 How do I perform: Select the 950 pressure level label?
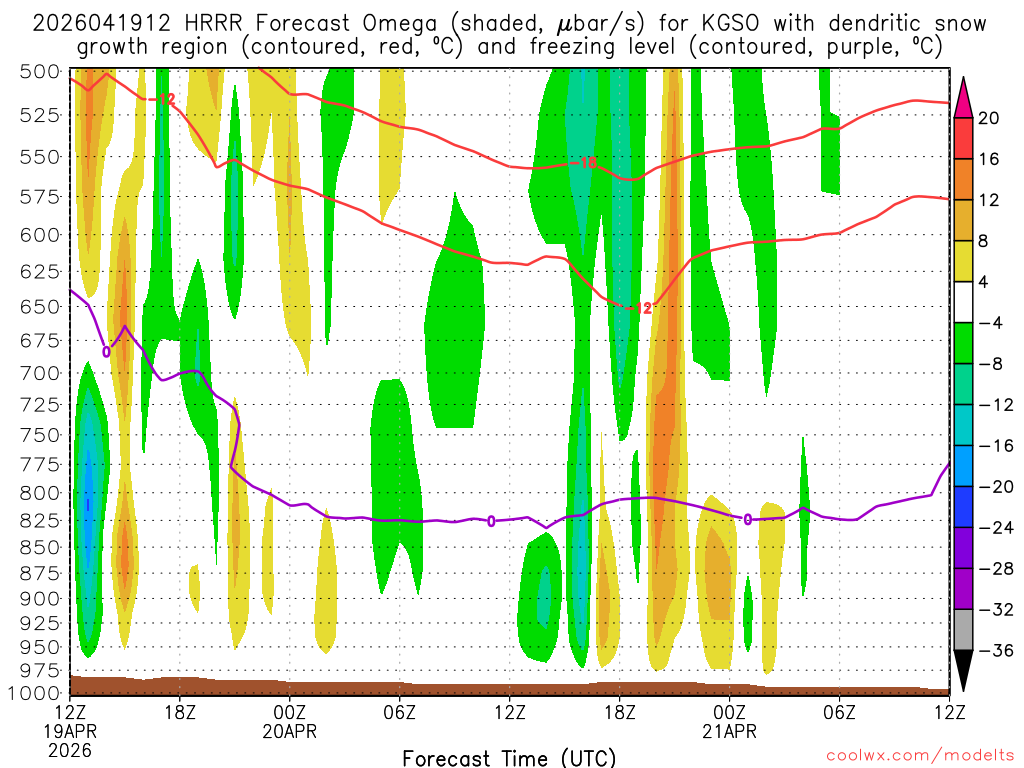pos(40,647)
